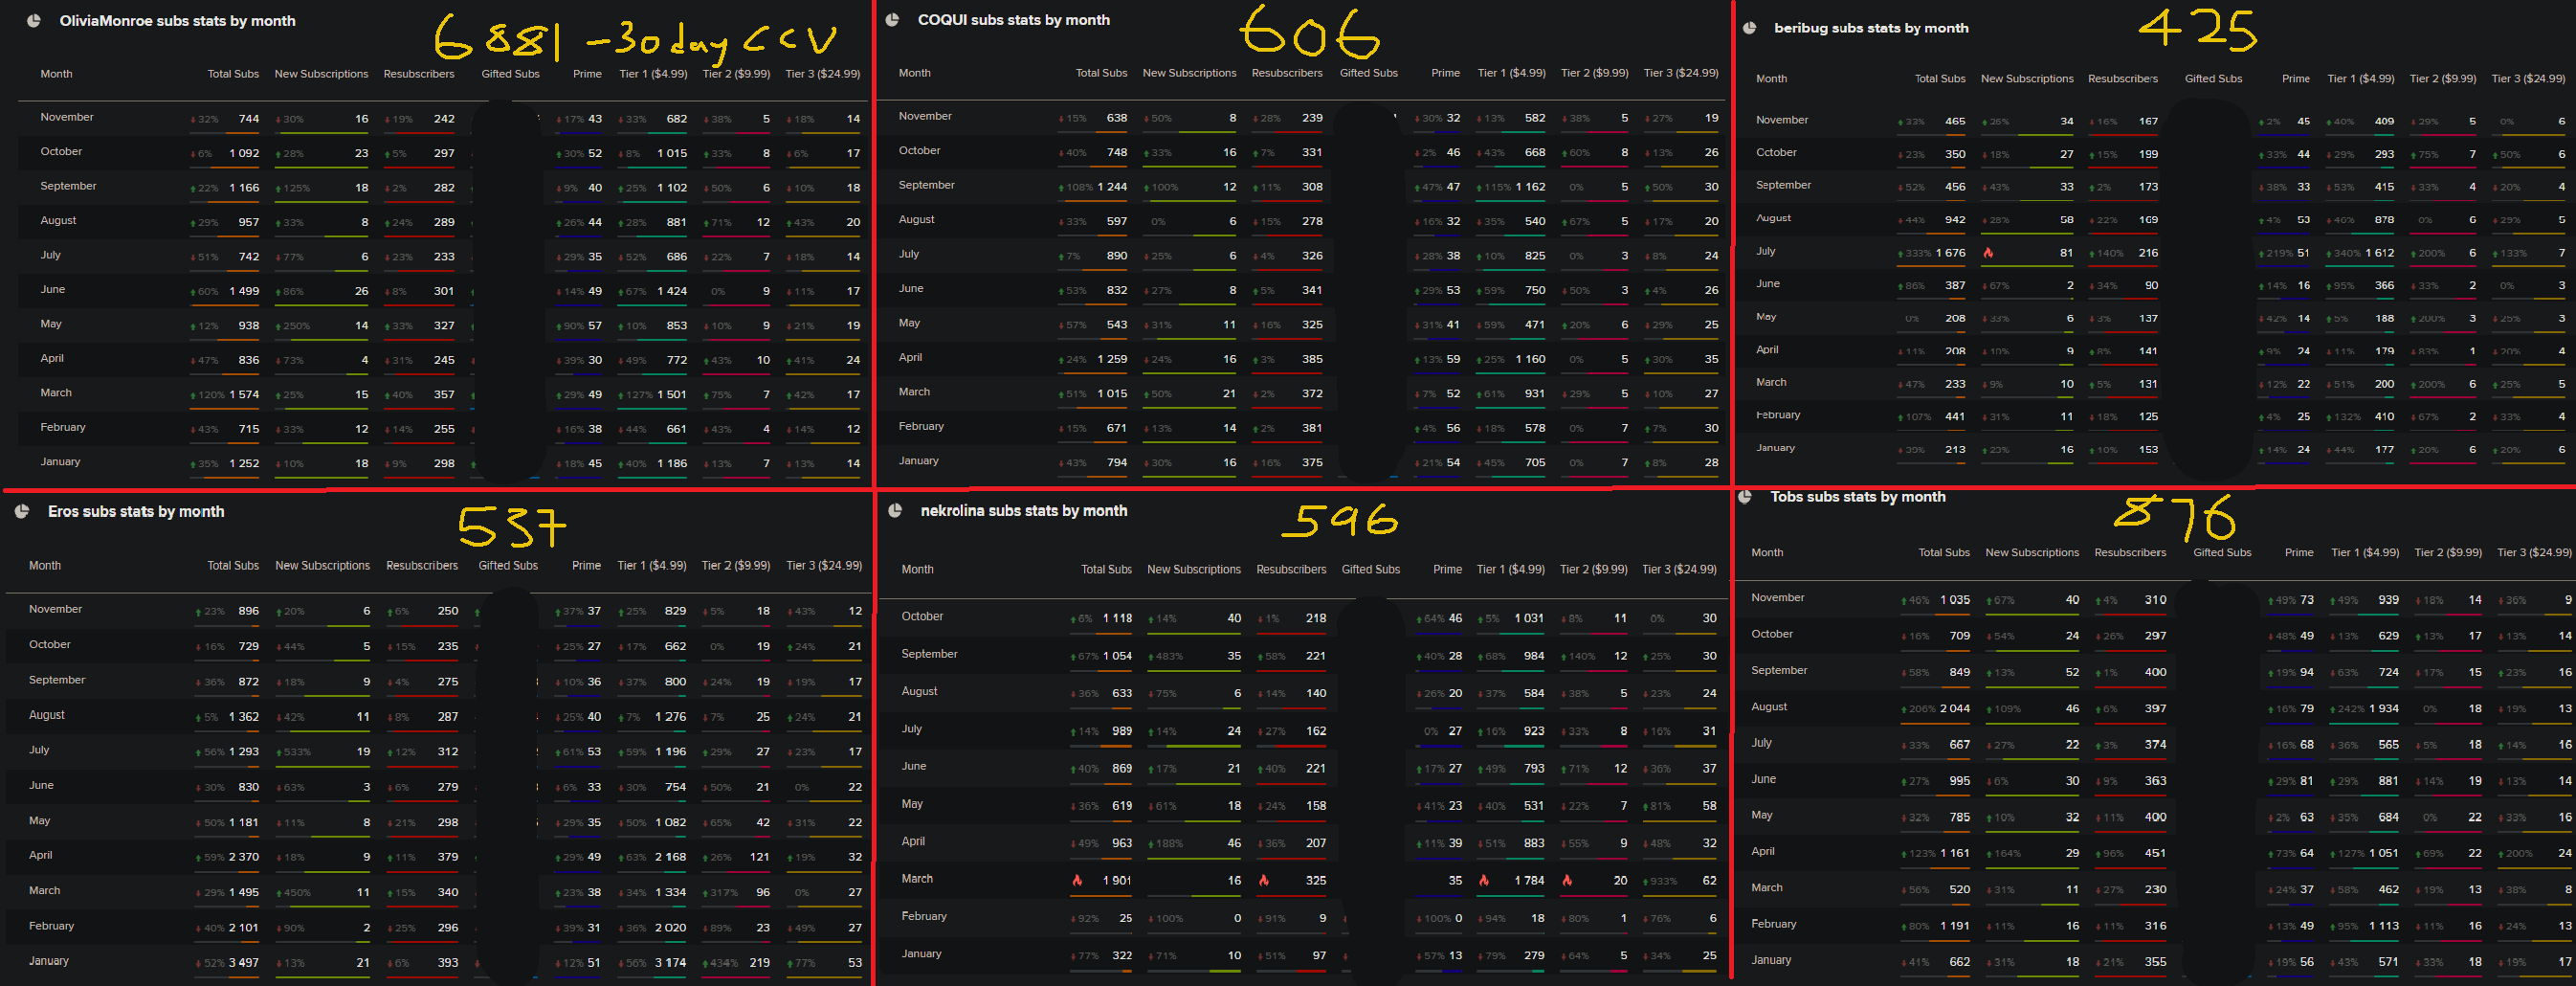
Task: Select the 'beribug subs stats by month' title
Action: pyautogui.click(x=1871, y=28)
